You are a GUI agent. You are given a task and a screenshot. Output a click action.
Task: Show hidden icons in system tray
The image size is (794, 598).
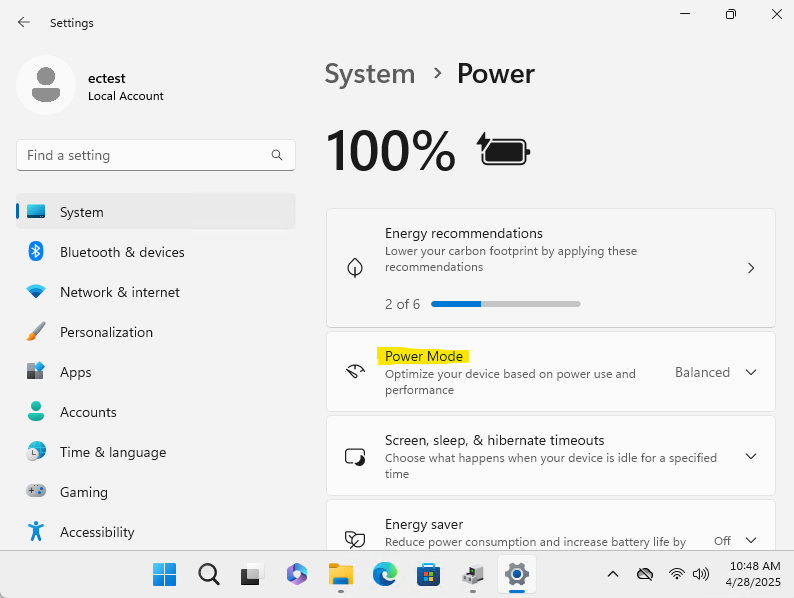(614, 574)
